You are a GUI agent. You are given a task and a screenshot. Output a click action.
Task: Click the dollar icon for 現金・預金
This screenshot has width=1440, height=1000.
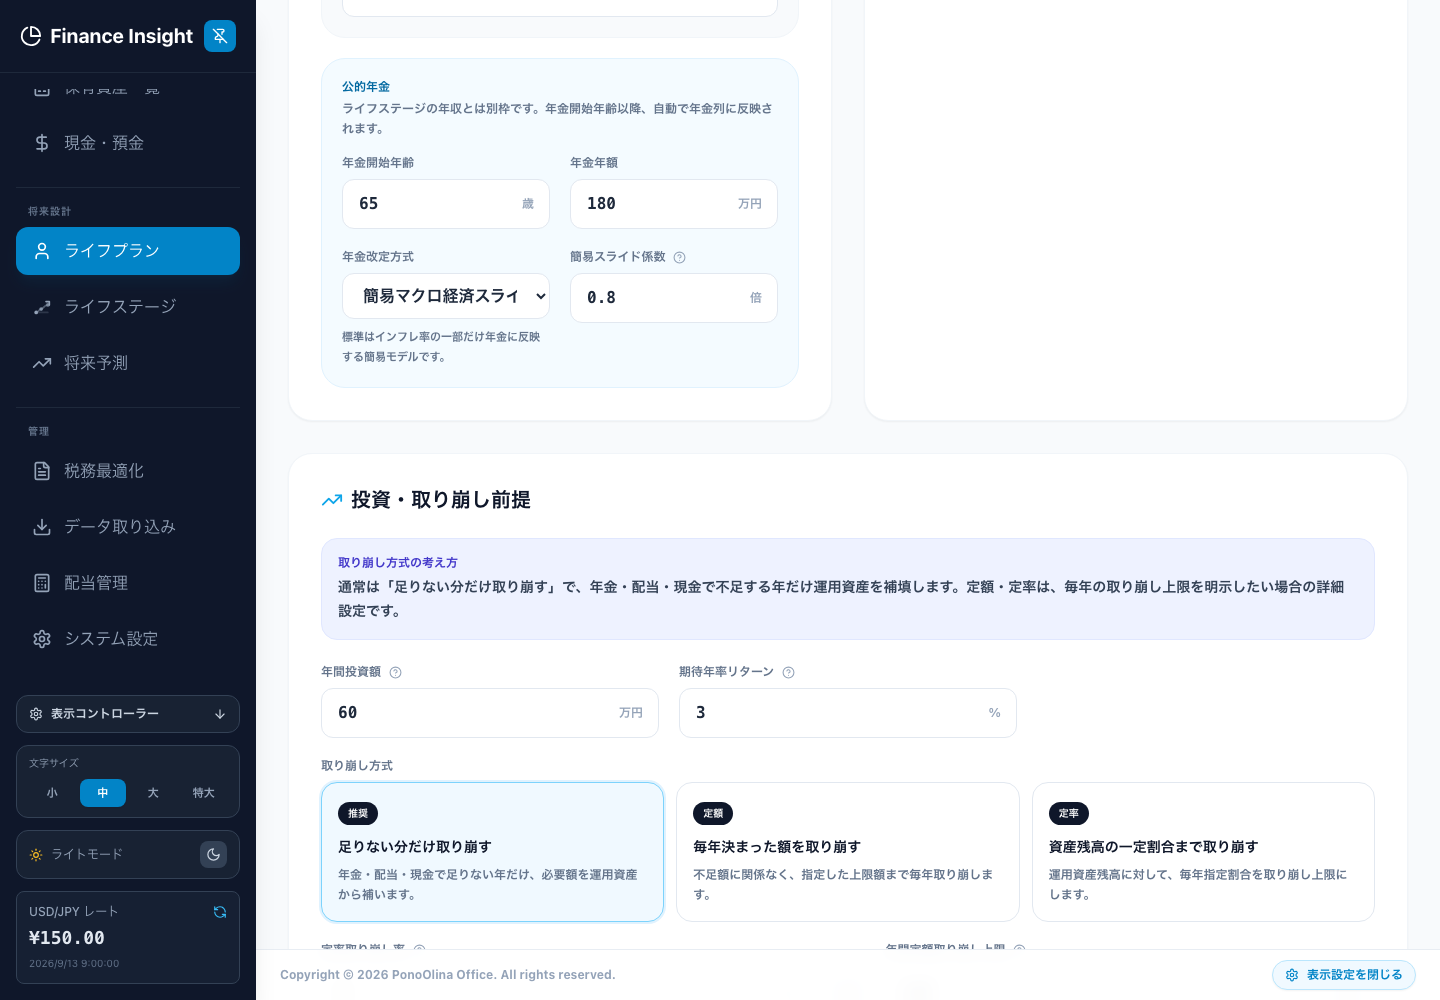[42, 143]
